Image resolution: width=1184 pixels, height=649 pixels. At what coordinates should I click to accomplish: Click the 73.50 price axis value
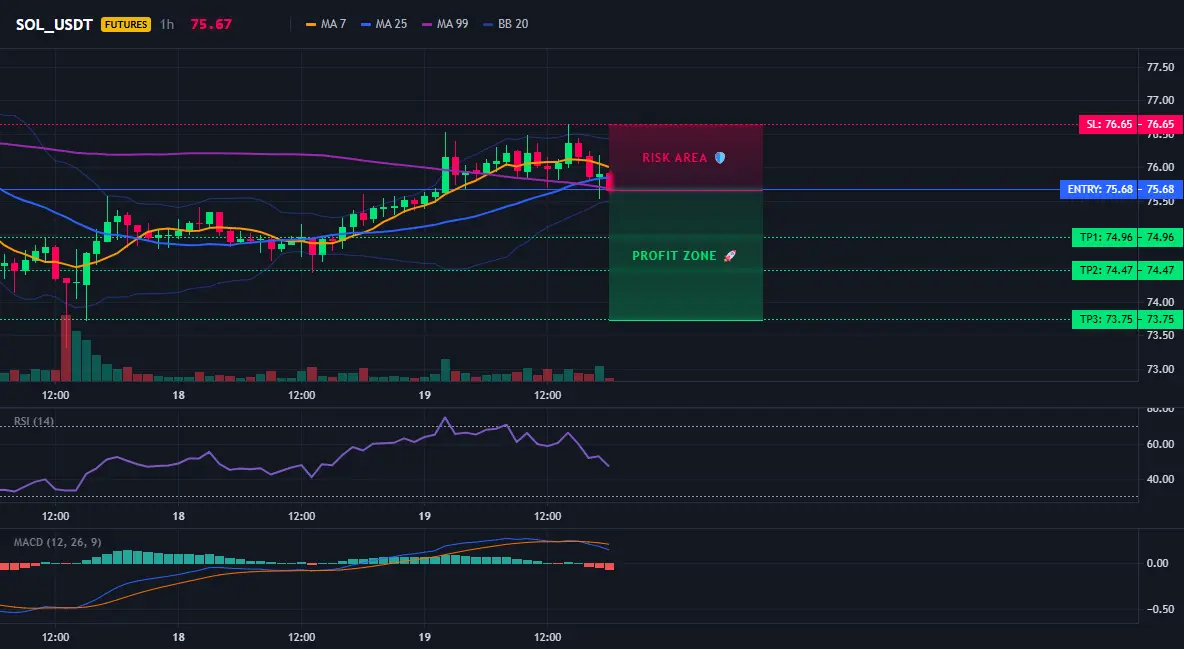(x=1160, y=335)
